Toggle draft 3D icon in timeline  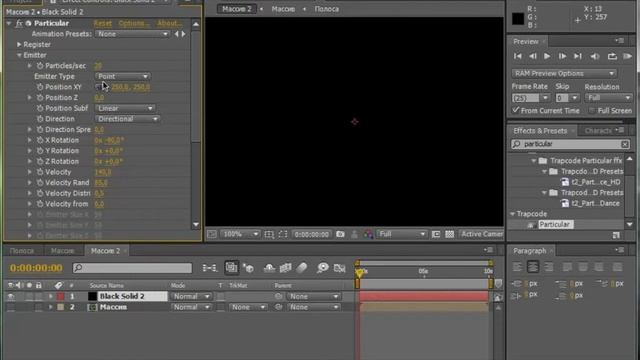click(248, 268)
